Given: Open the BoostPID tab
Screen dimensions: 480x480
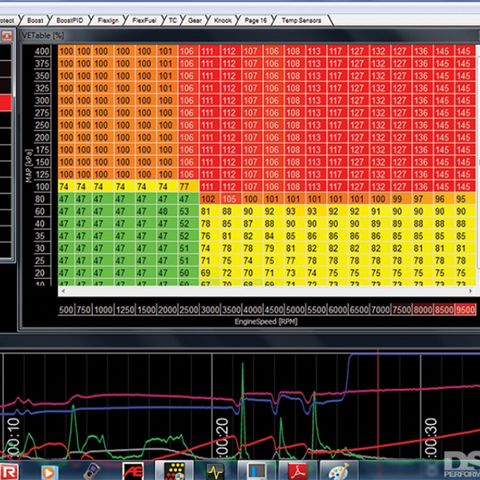Looking at the screenshot, I should pyautogui.click(x=69, y=20).
